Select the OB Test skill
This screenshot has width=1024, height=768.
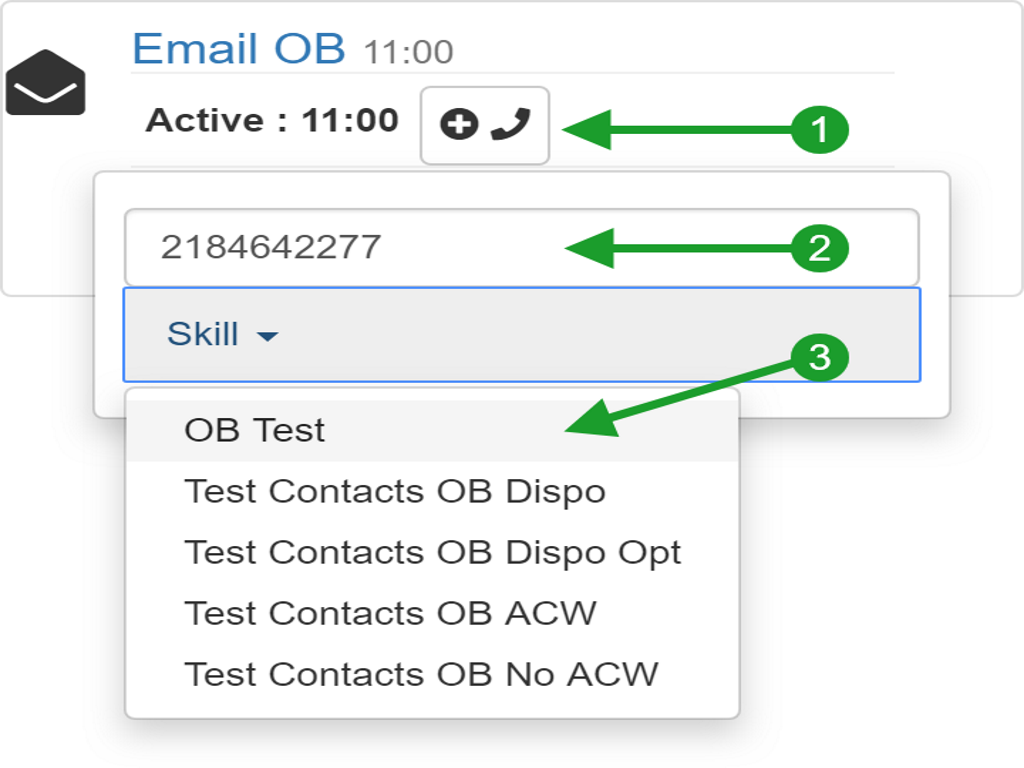click(255, 430)
